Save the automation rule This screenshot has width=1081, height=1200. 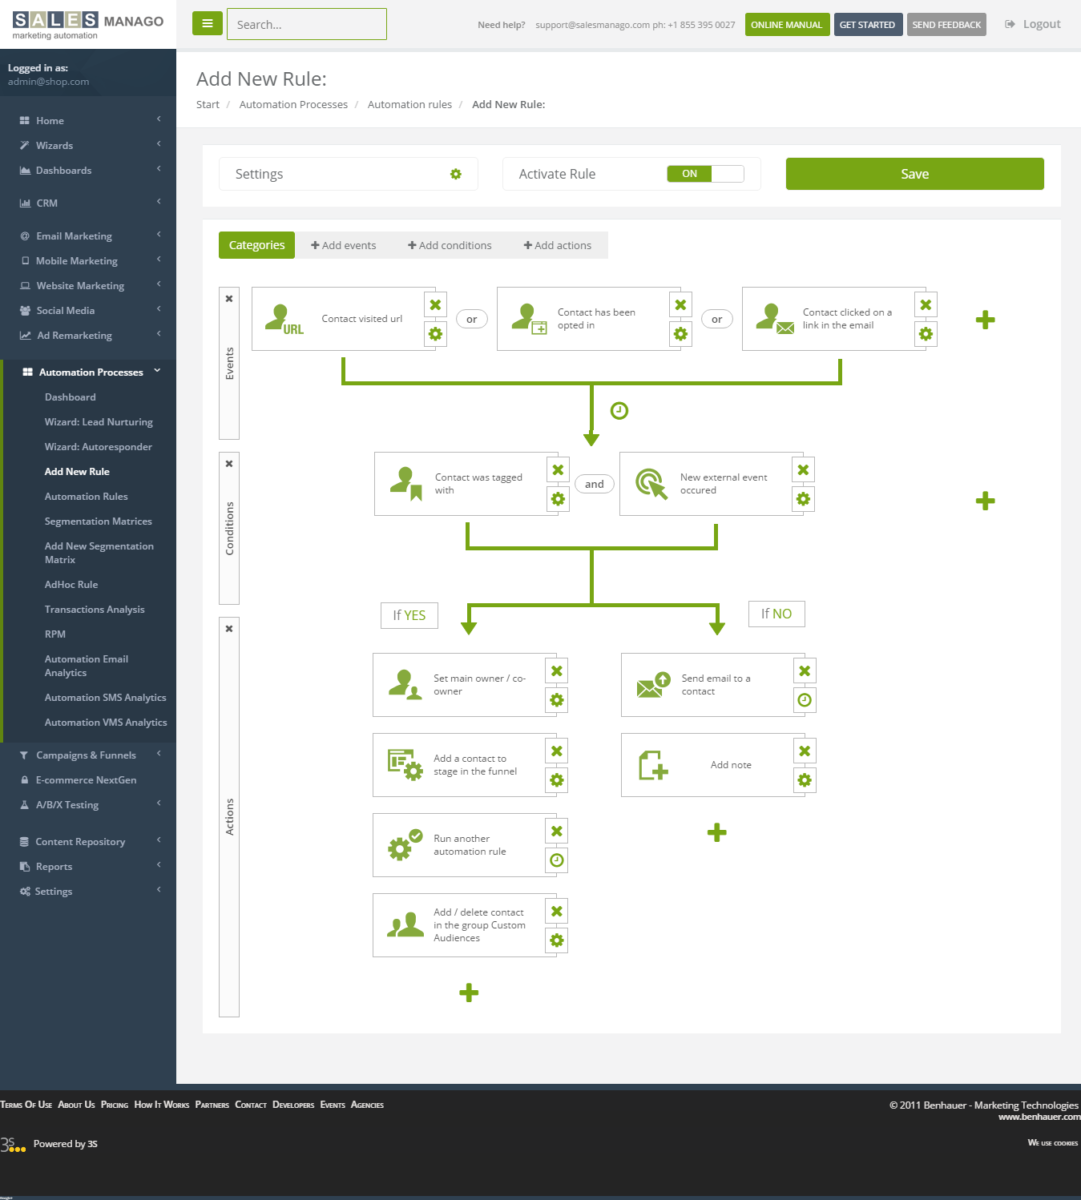click(915, 174)
